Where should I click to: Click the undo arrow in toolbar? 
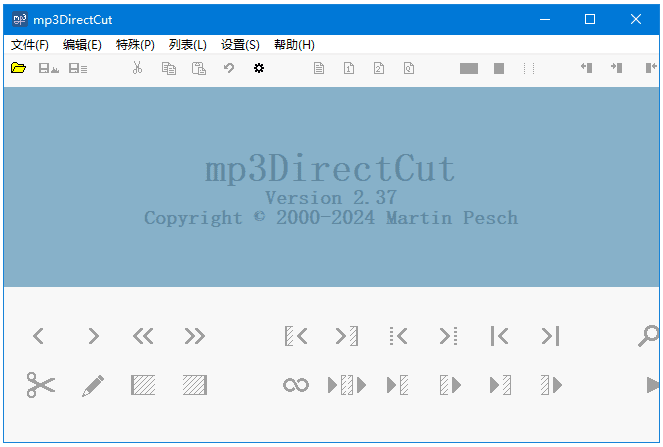pyautogui.click(x=229, y=68)
